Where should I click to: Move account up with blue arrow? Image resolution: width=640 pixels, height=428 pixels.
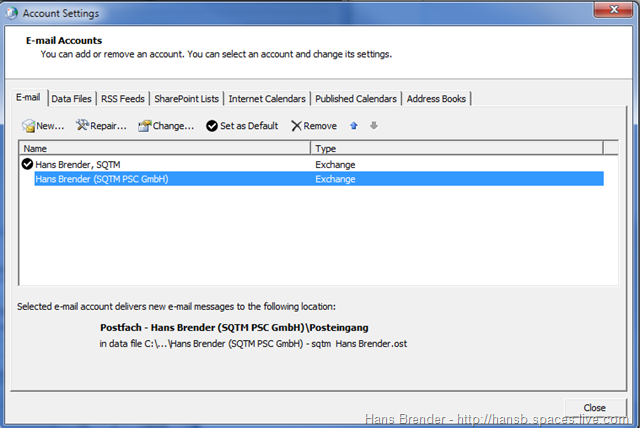(353, 126)
